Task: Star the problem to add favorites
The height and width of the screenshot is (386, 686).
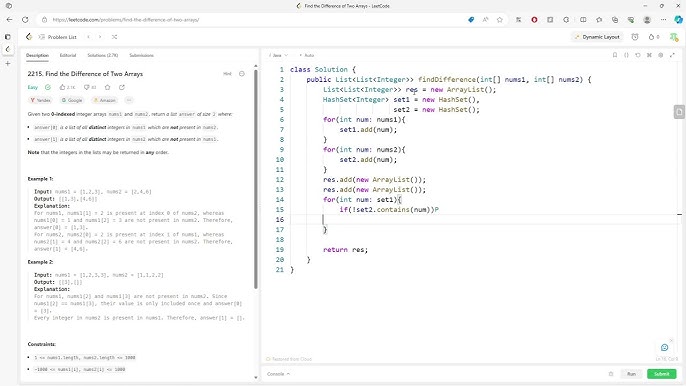Action: (108, 87)
